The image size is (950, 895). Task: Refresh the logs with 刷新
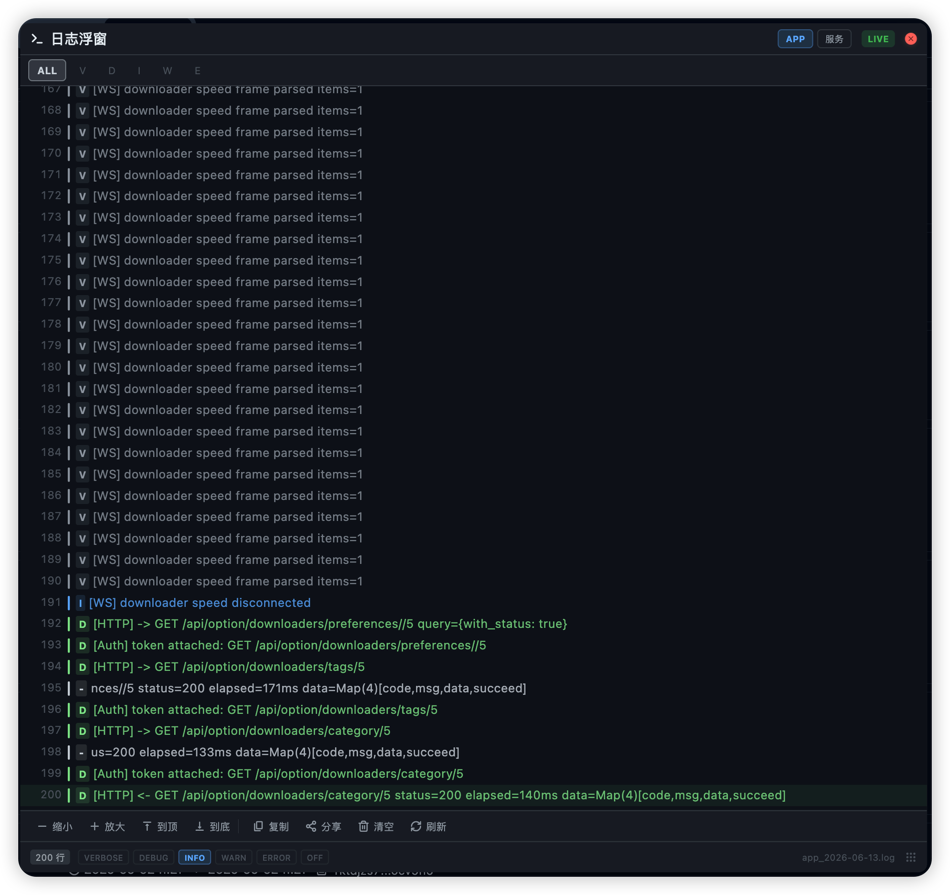tap(428, 827)
